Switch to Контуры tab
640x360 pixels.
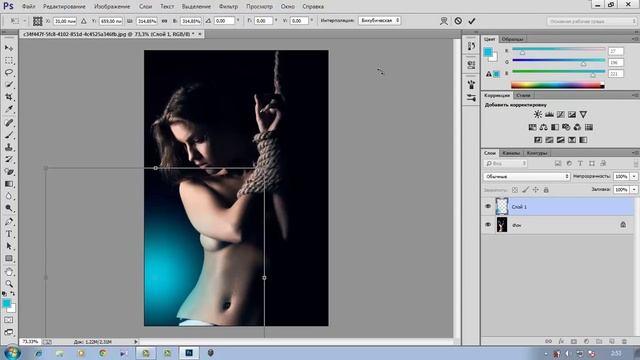tap(536, 153)
